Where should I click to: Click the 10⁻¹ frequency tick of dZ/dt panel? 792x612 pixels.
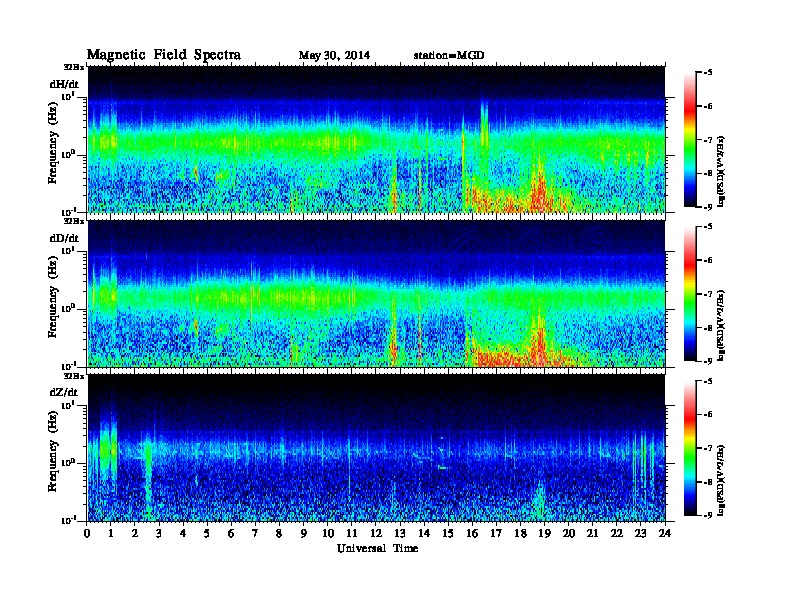click(x=69, y=520)
